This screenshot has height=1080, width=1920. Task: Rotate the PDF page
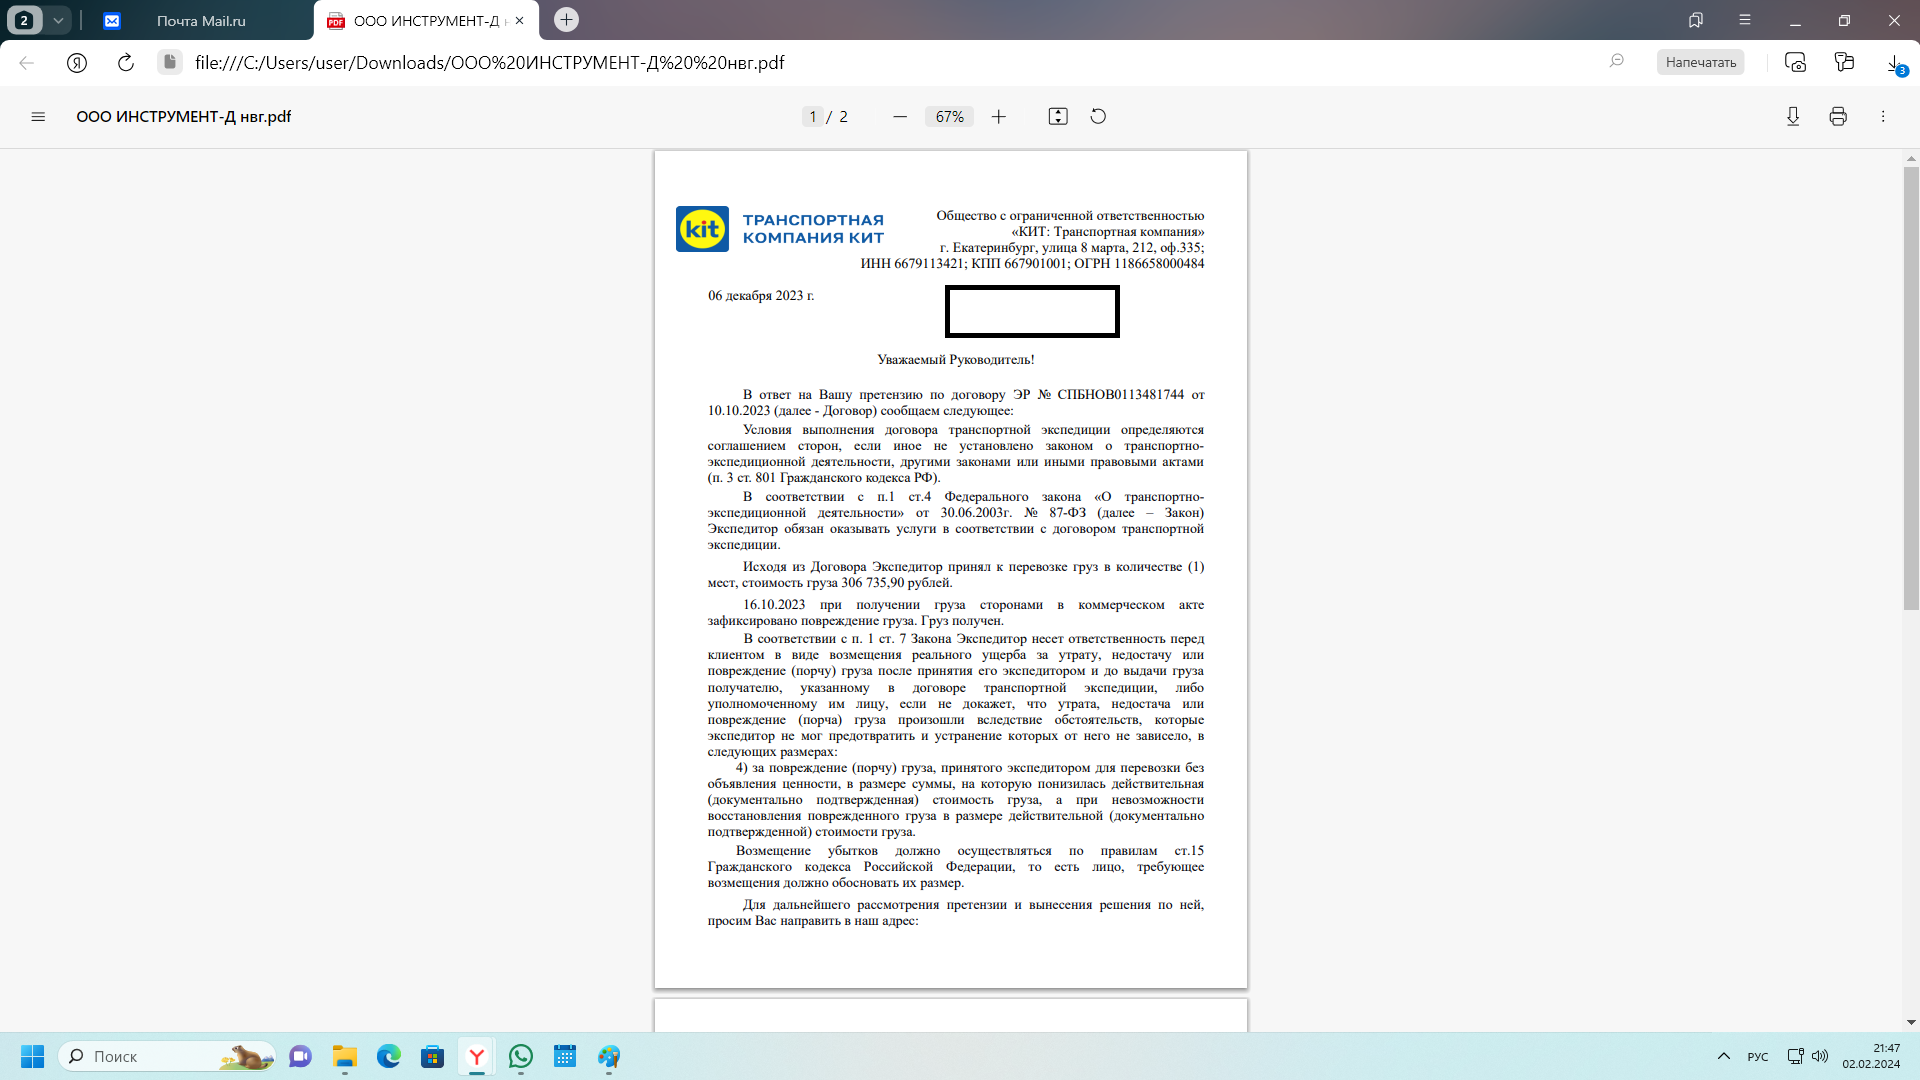point(1097,117)
